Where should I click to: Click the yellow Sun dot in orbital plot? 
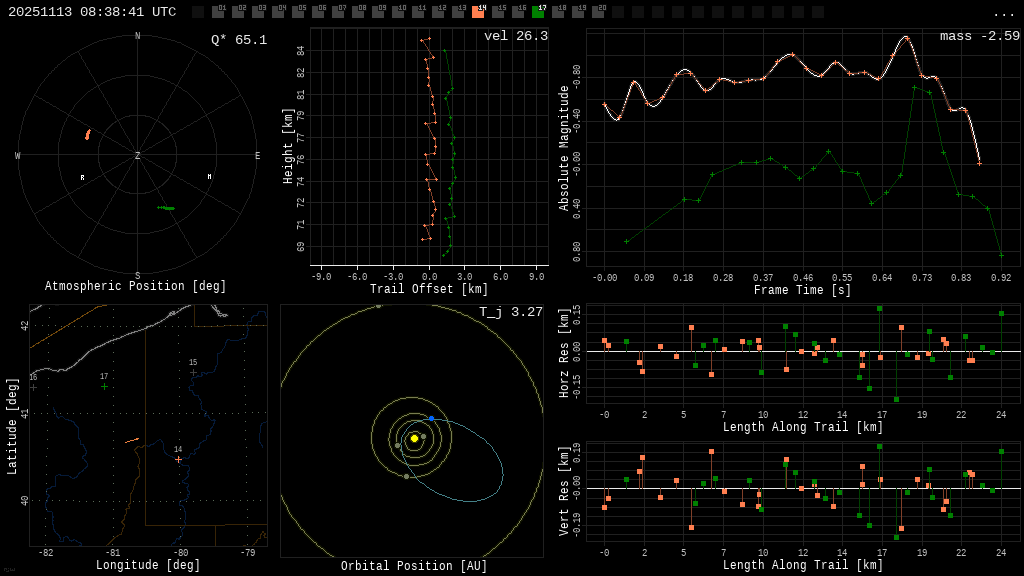[414, 438]
